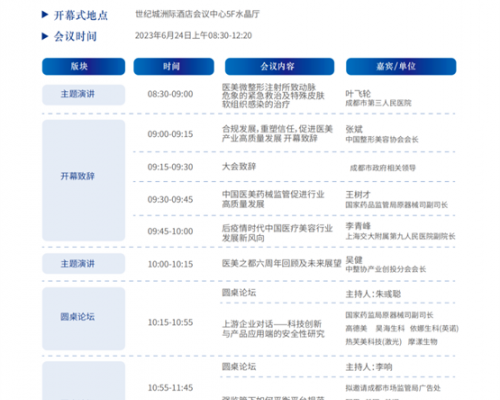Click 圆桌论坛 content text beside 主持人:朱彧聪
The width and height of the screenshot is (500, 400).
(239, 293)
